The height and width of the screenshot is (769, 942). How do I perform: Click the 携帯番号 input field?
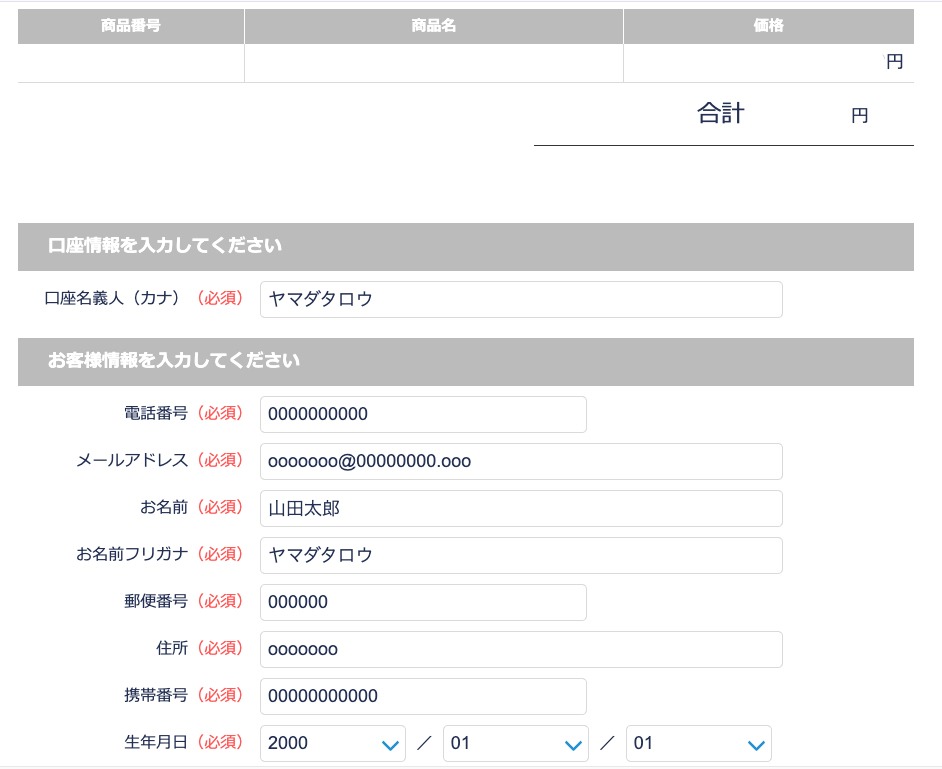click(x=422, y=696)
